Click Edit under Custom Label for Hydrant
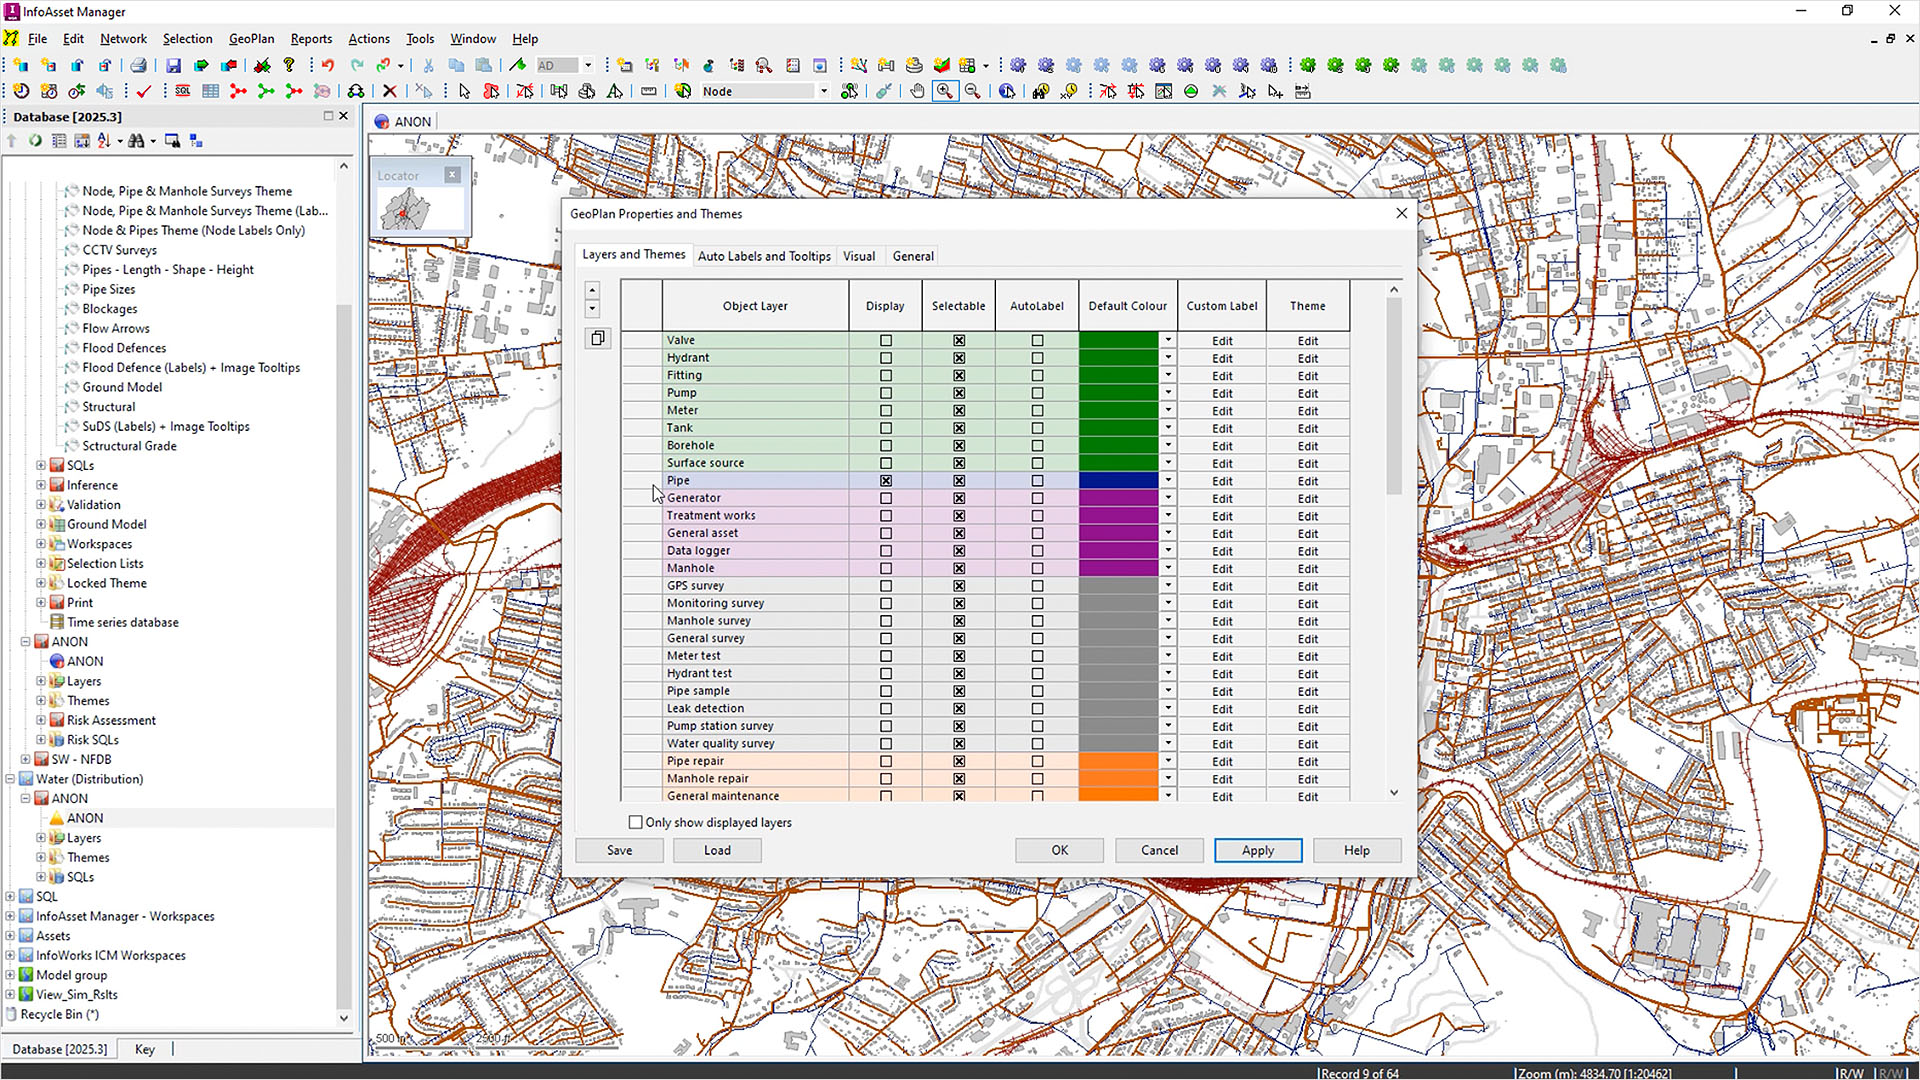1920x1080 pixels. (x=1221, y=358)
